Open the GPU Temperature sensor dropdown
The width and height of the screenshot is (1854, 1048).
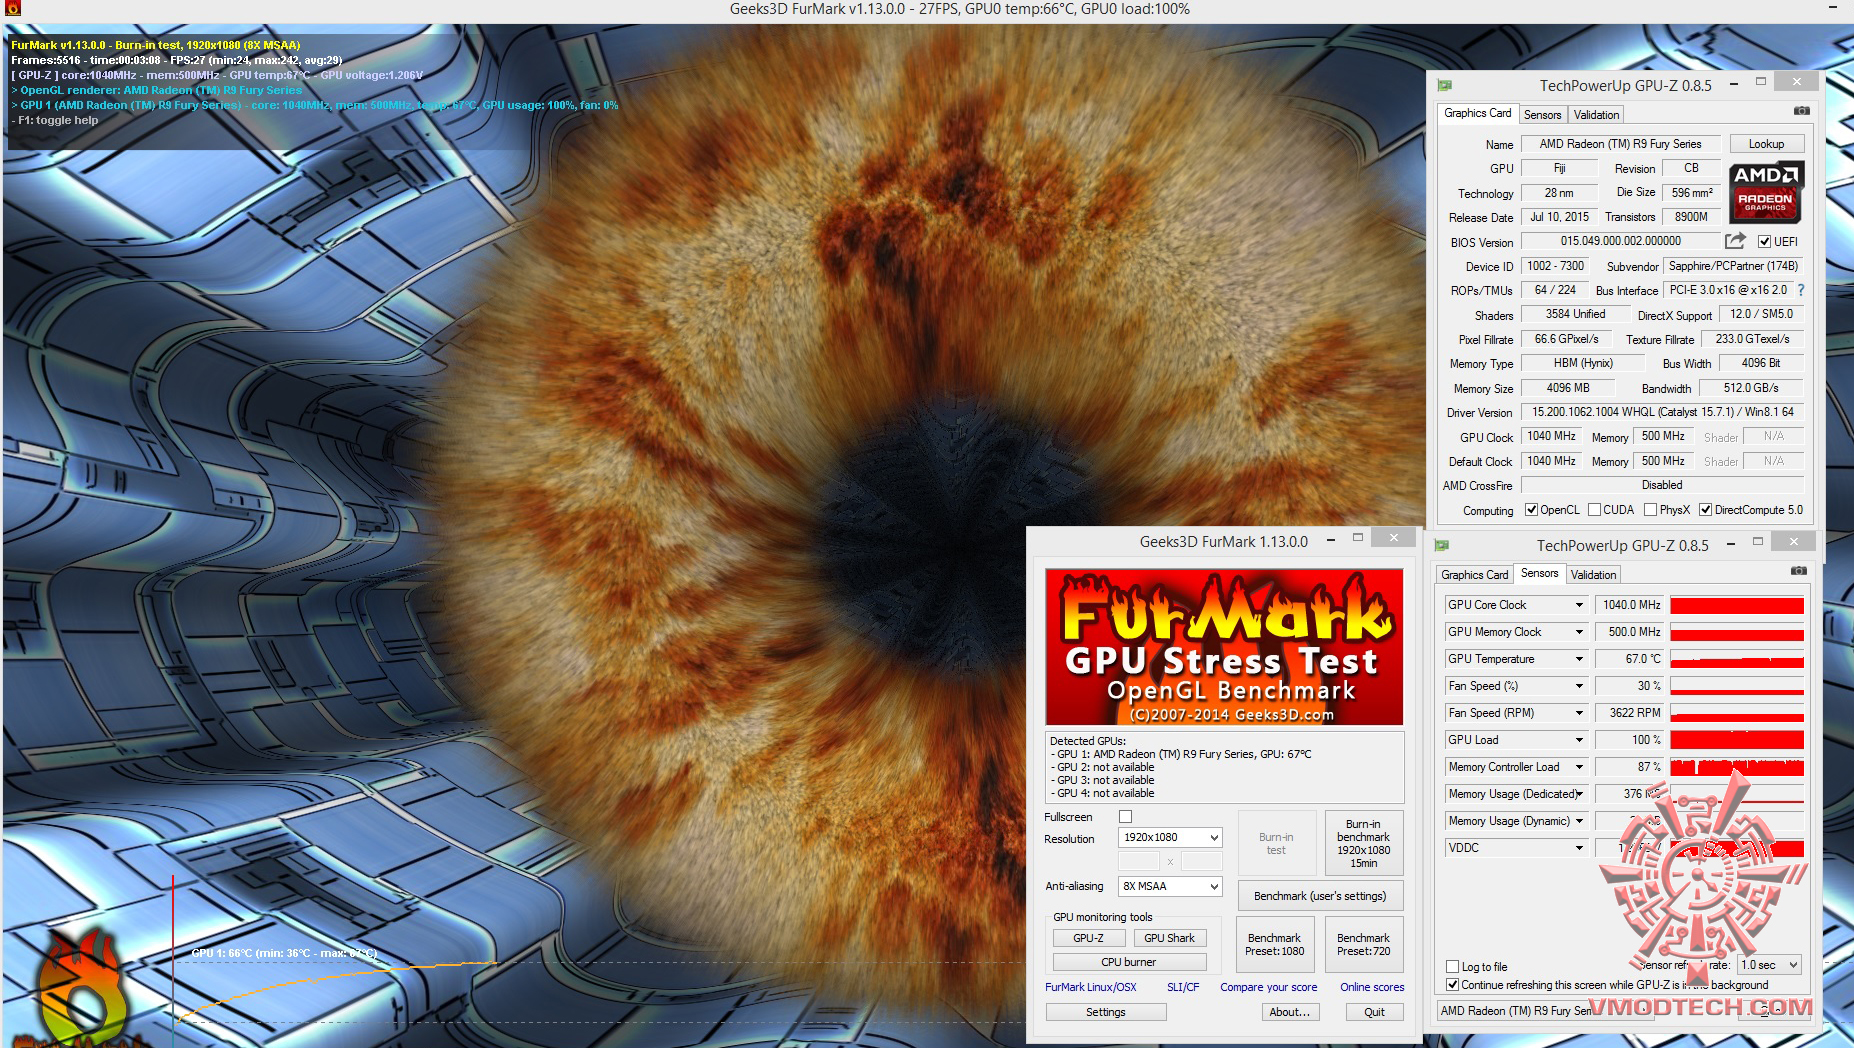click(1578, 659)
